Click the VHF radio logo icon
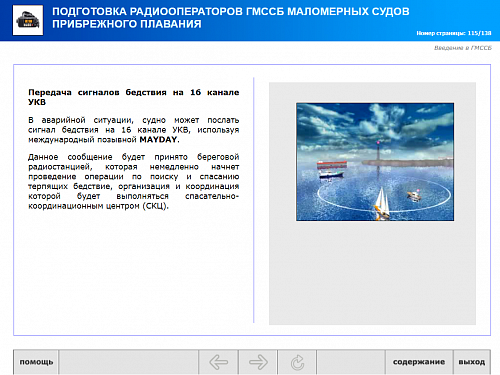Screen dimensions: 500x375 point(28,20)
